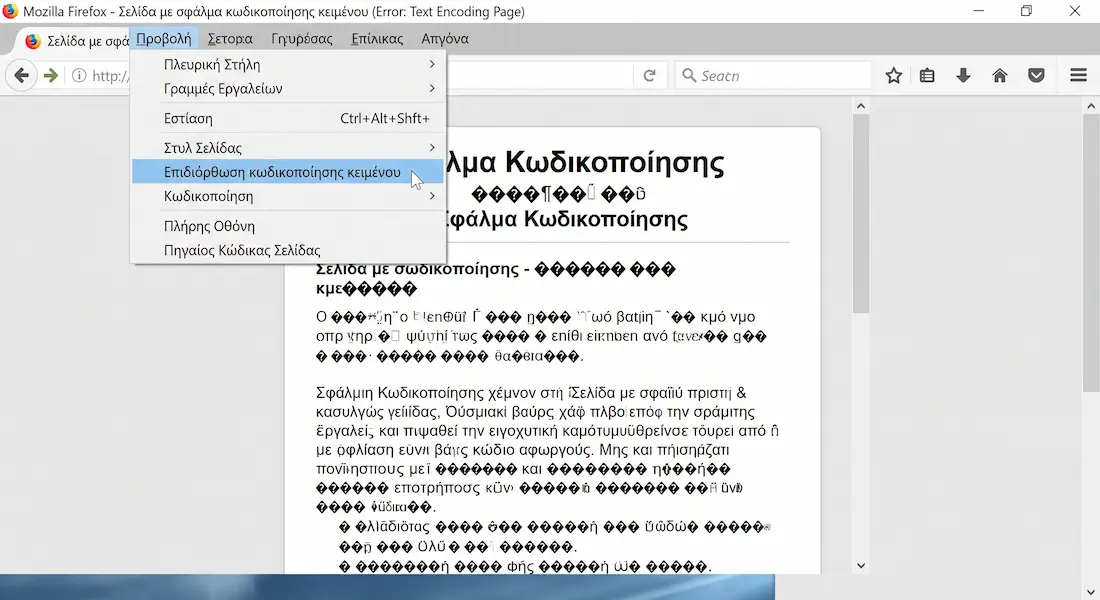Select Πλήρης Οθόνη from the menu
The image size is (1100, 600).
point(288,226)
